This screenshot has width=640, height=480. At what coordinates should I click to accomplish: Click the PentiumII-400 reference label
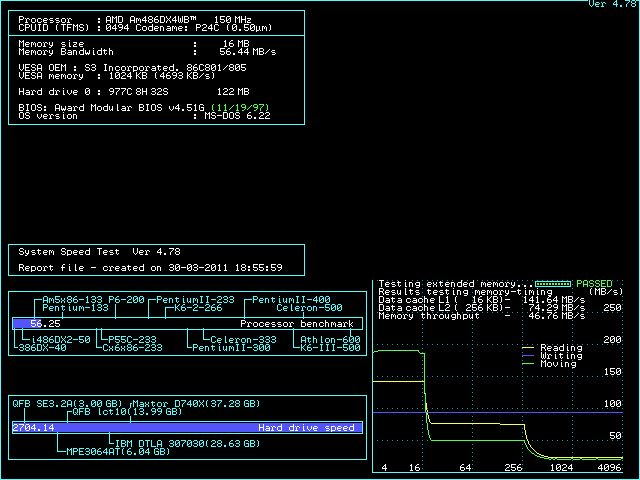291,300
